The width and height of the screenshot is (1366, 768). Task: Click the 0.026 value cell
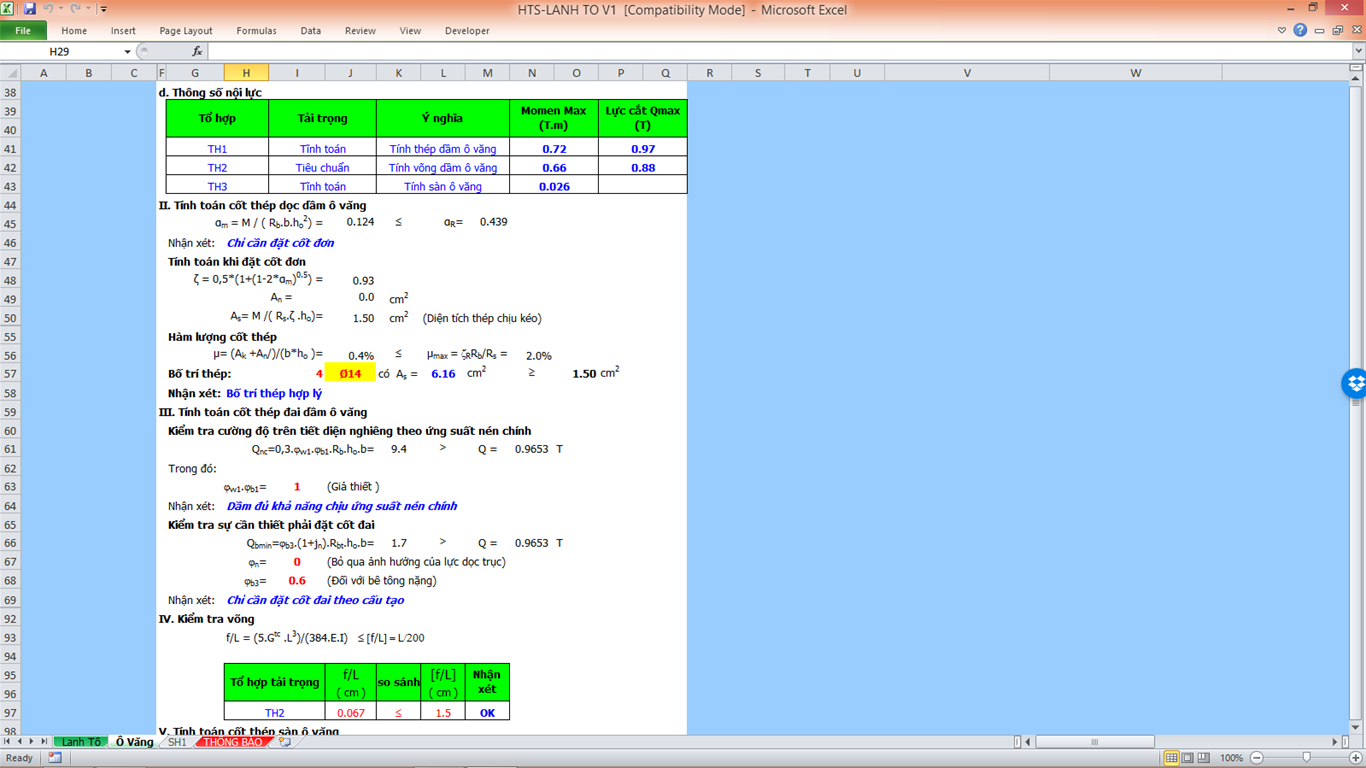[x=554, y=187]
